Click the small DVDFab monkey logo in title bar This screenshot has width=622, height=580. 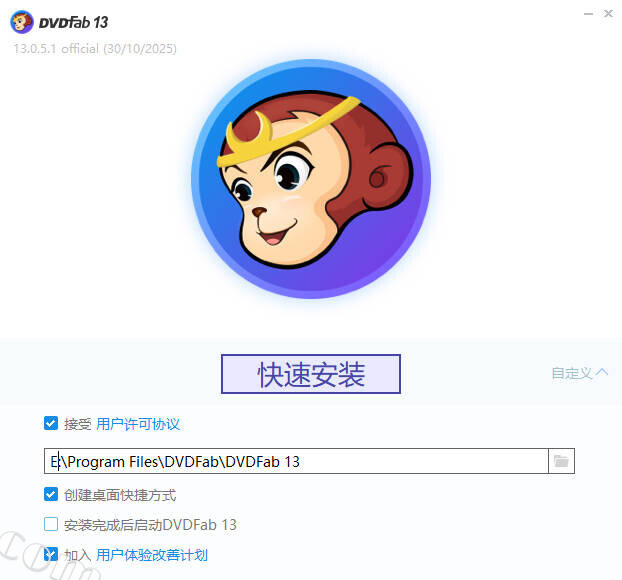point(22,22)
